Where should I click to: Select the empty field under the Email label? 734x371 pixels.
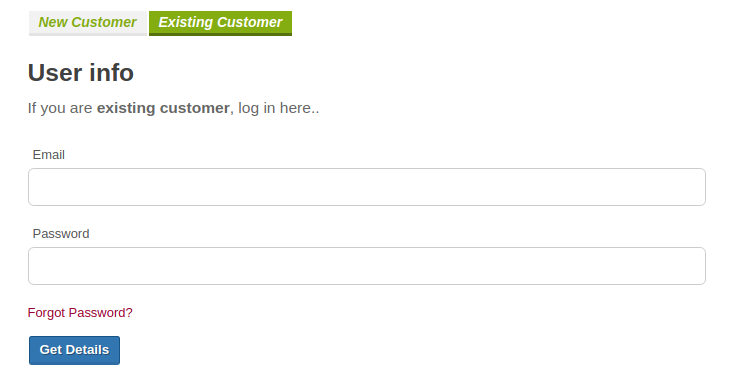[367, 187]
